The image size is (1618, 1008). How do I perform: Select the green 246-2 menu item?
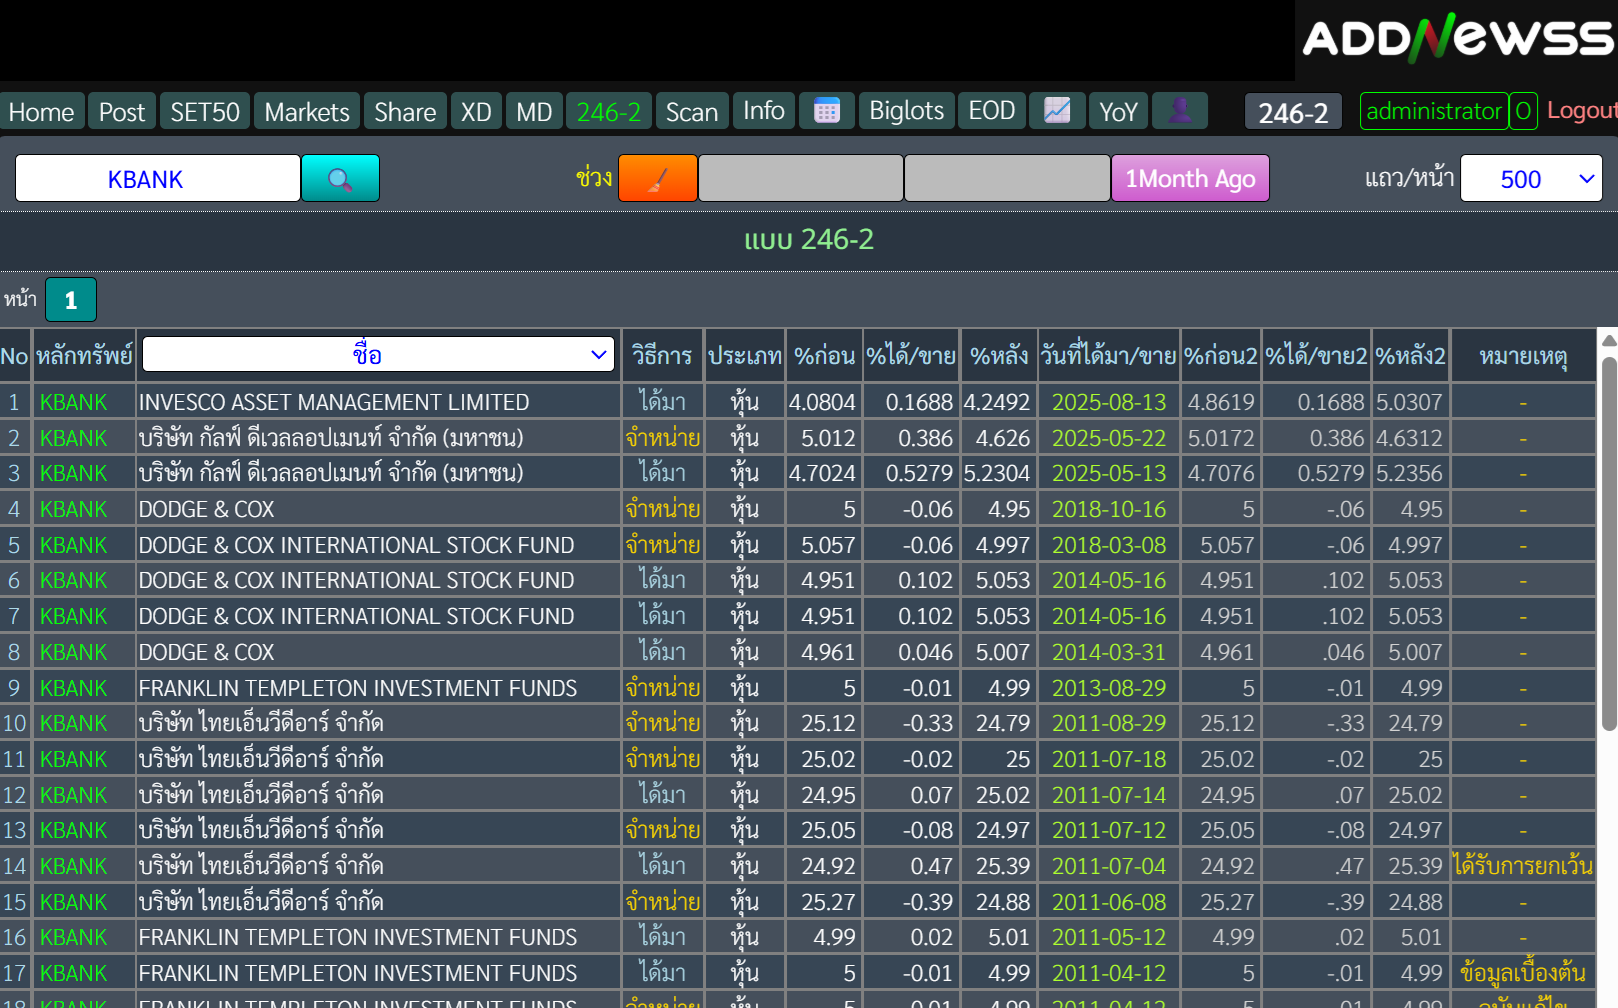click(609, 111)
